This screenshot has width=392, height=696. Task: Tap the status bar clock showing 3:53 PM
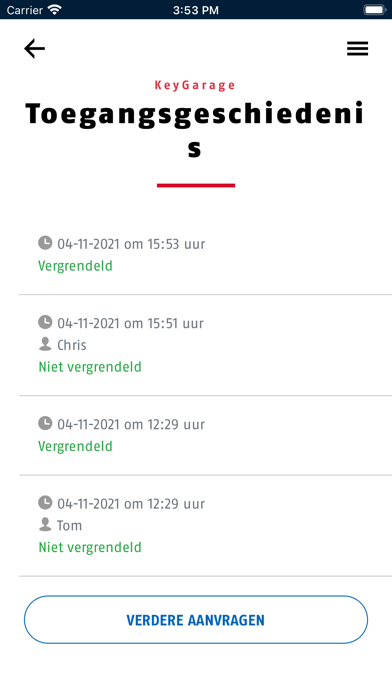click(195, 10)
